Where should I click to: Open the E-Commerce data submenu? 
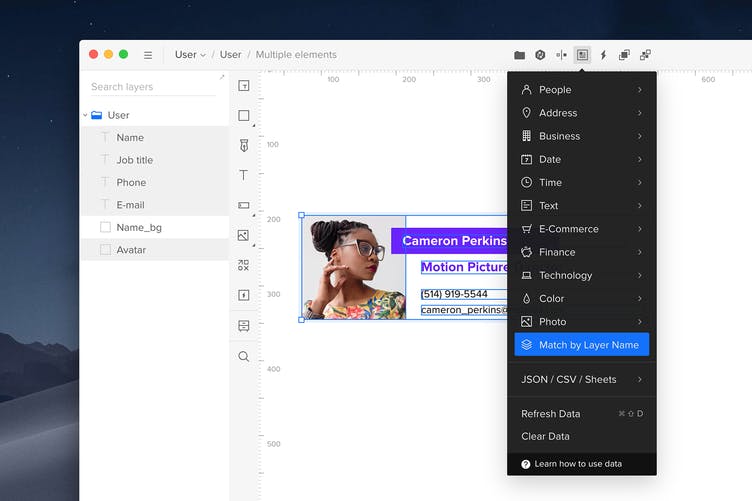pos(582,229)
